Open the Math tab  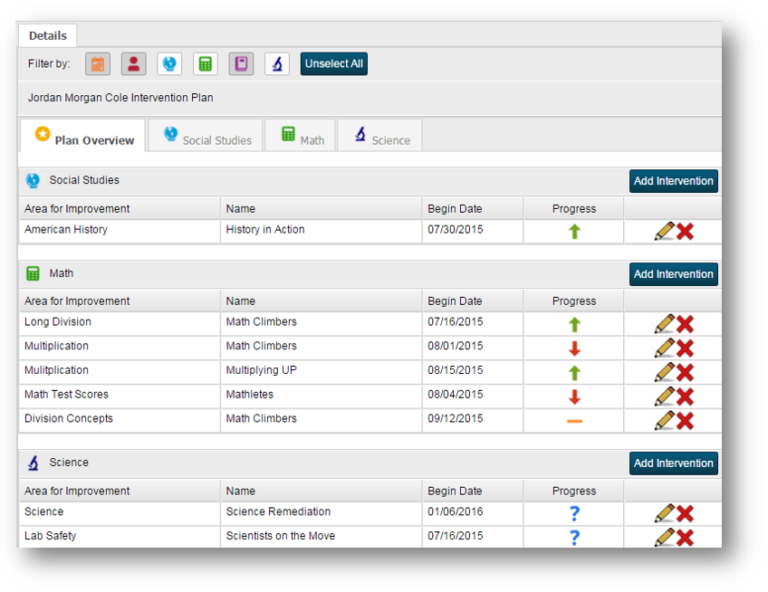click(301, 139)
